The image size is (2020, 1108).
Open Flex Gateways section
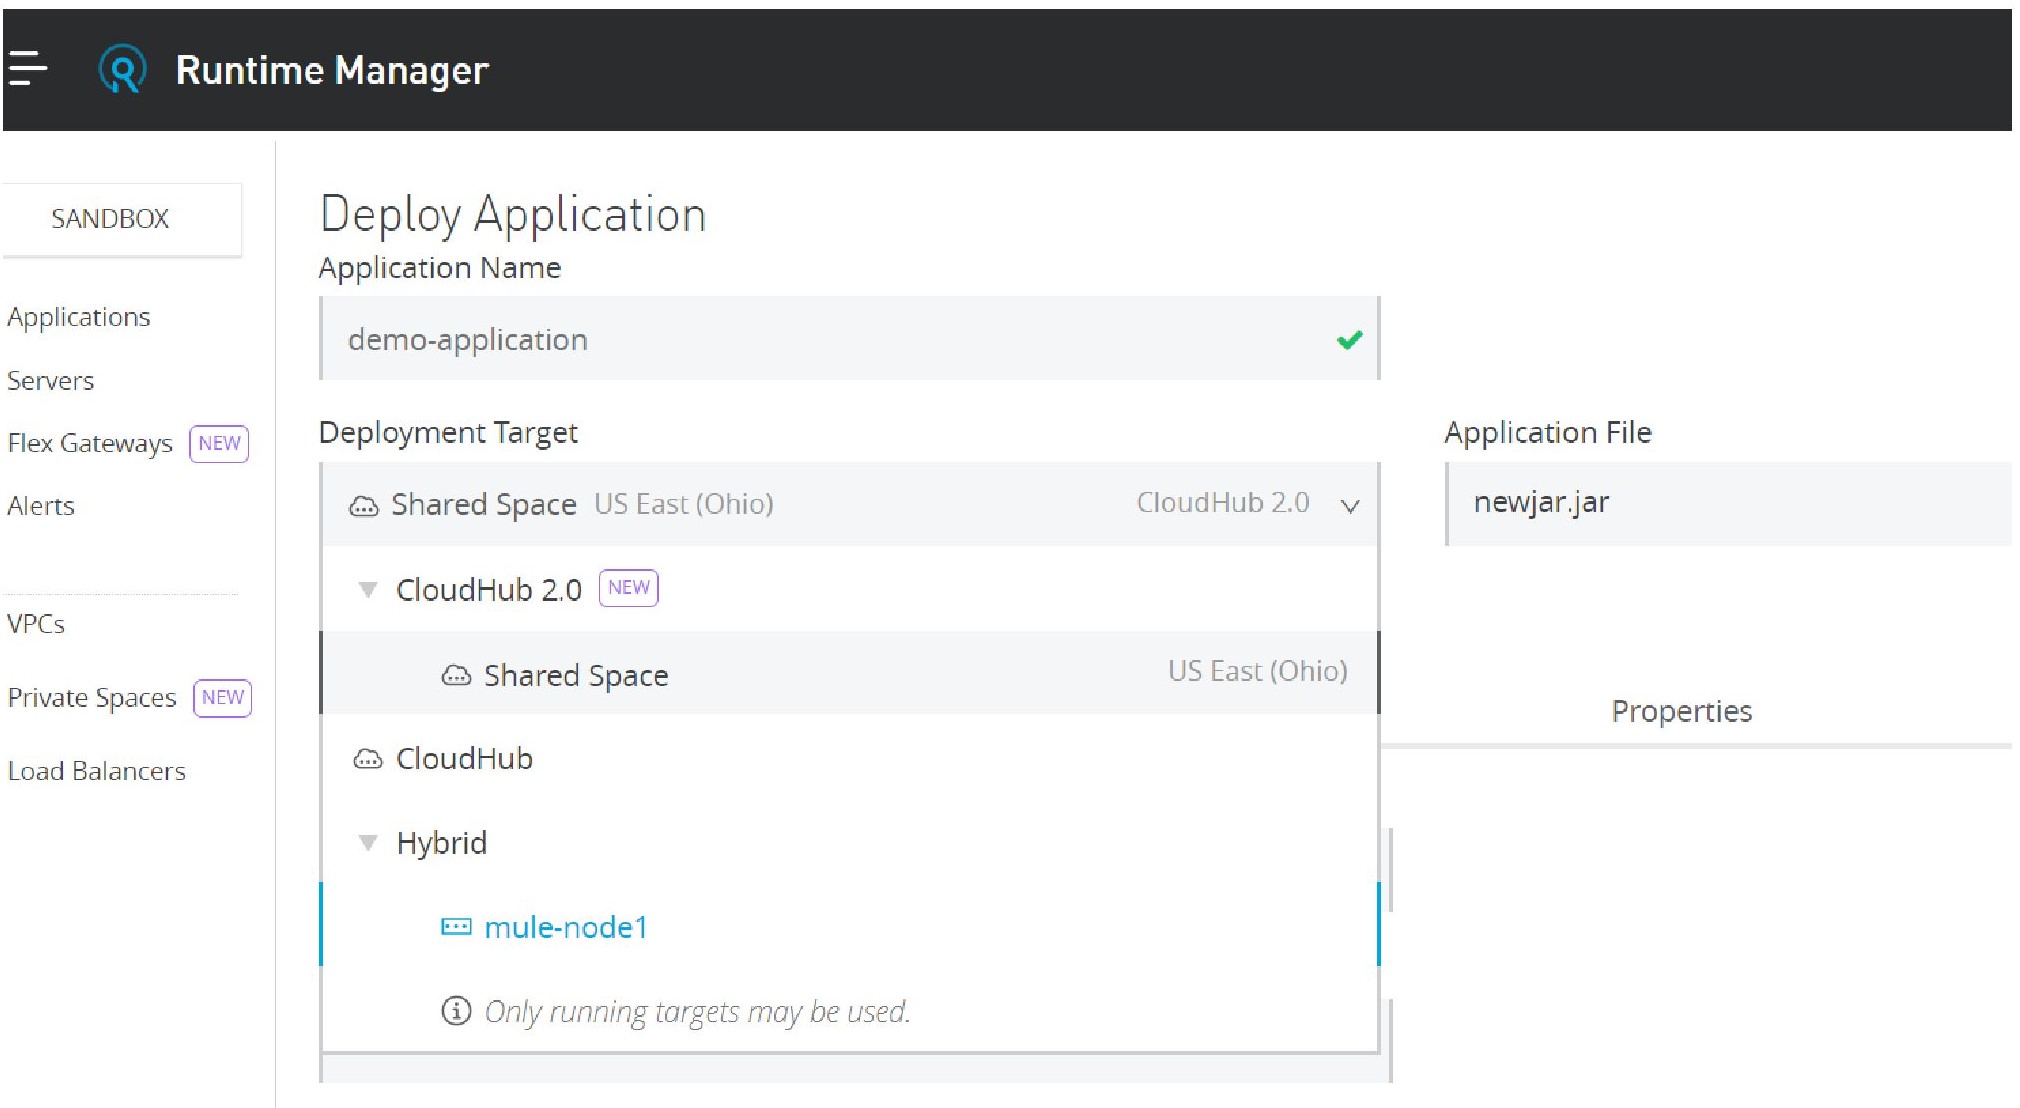coord(90,443)
